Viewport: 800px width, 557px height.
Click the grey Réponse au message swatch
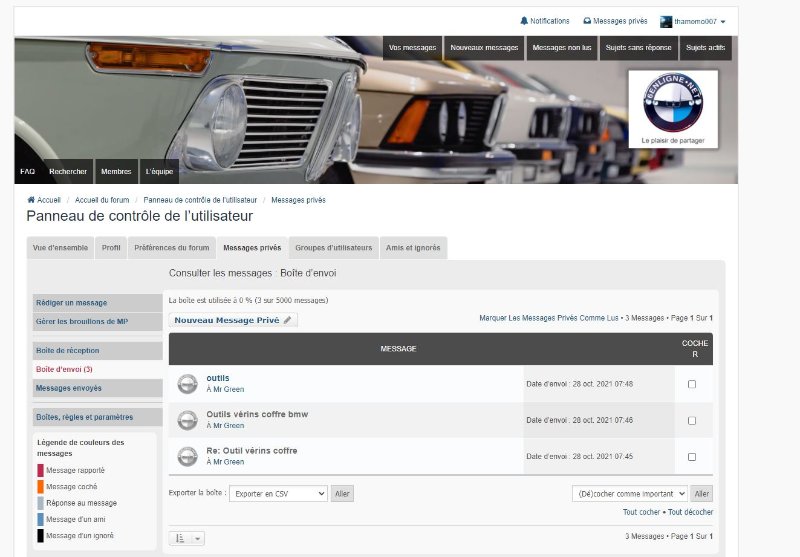click(x=40, y=503)
